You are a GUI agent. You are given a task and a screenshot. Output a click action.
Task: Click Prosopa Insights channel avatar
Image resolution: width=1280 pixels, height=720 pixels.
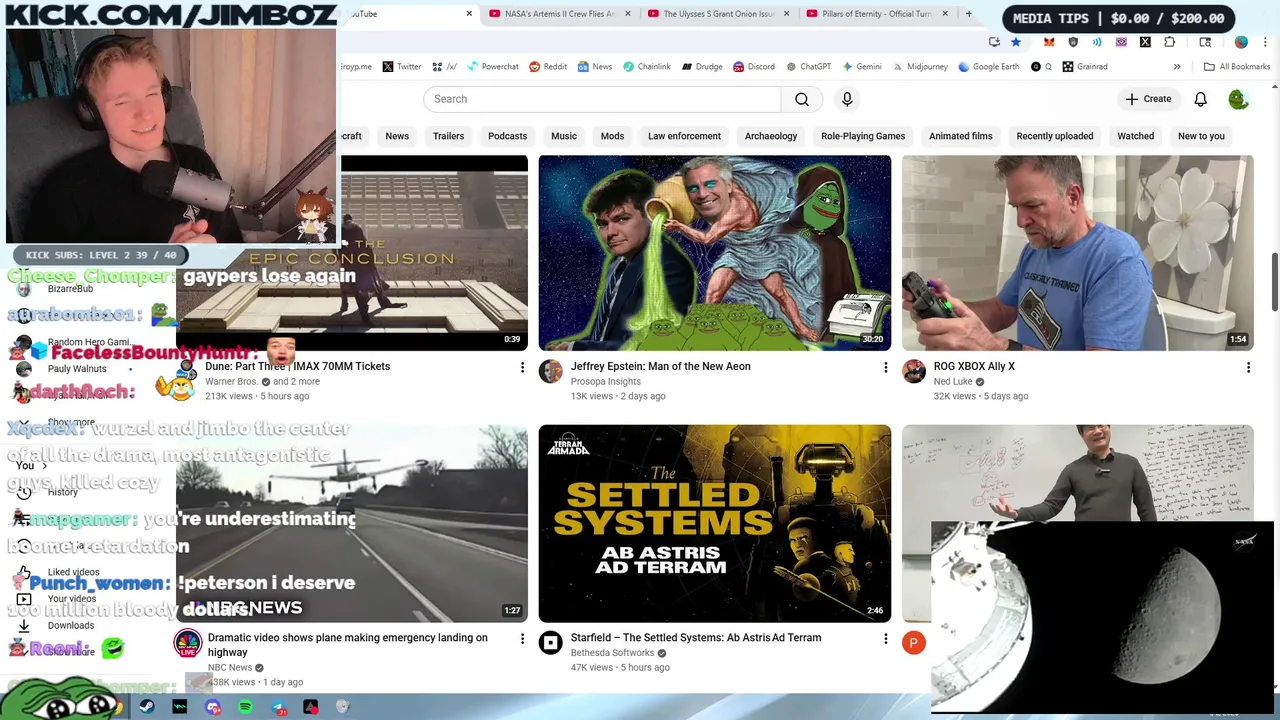click(x=551, y=372)
